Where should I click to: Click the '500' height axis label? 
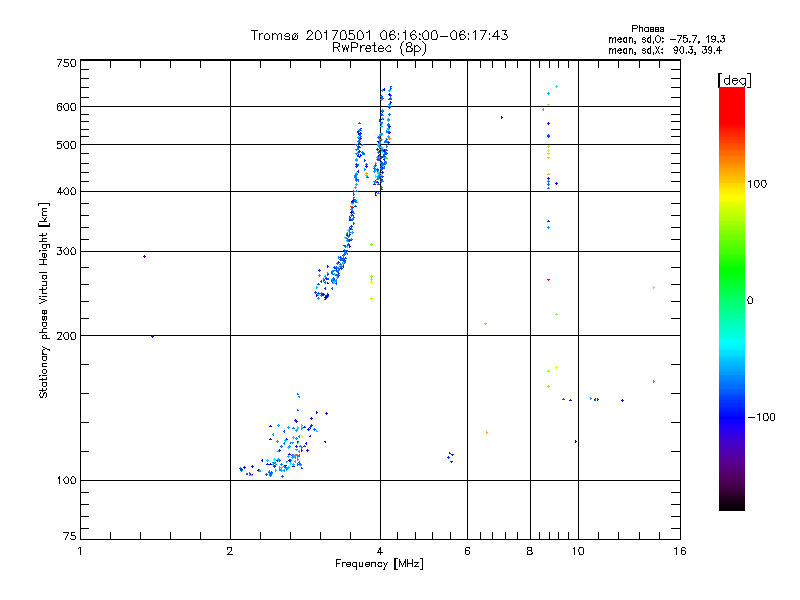[66, 145]
